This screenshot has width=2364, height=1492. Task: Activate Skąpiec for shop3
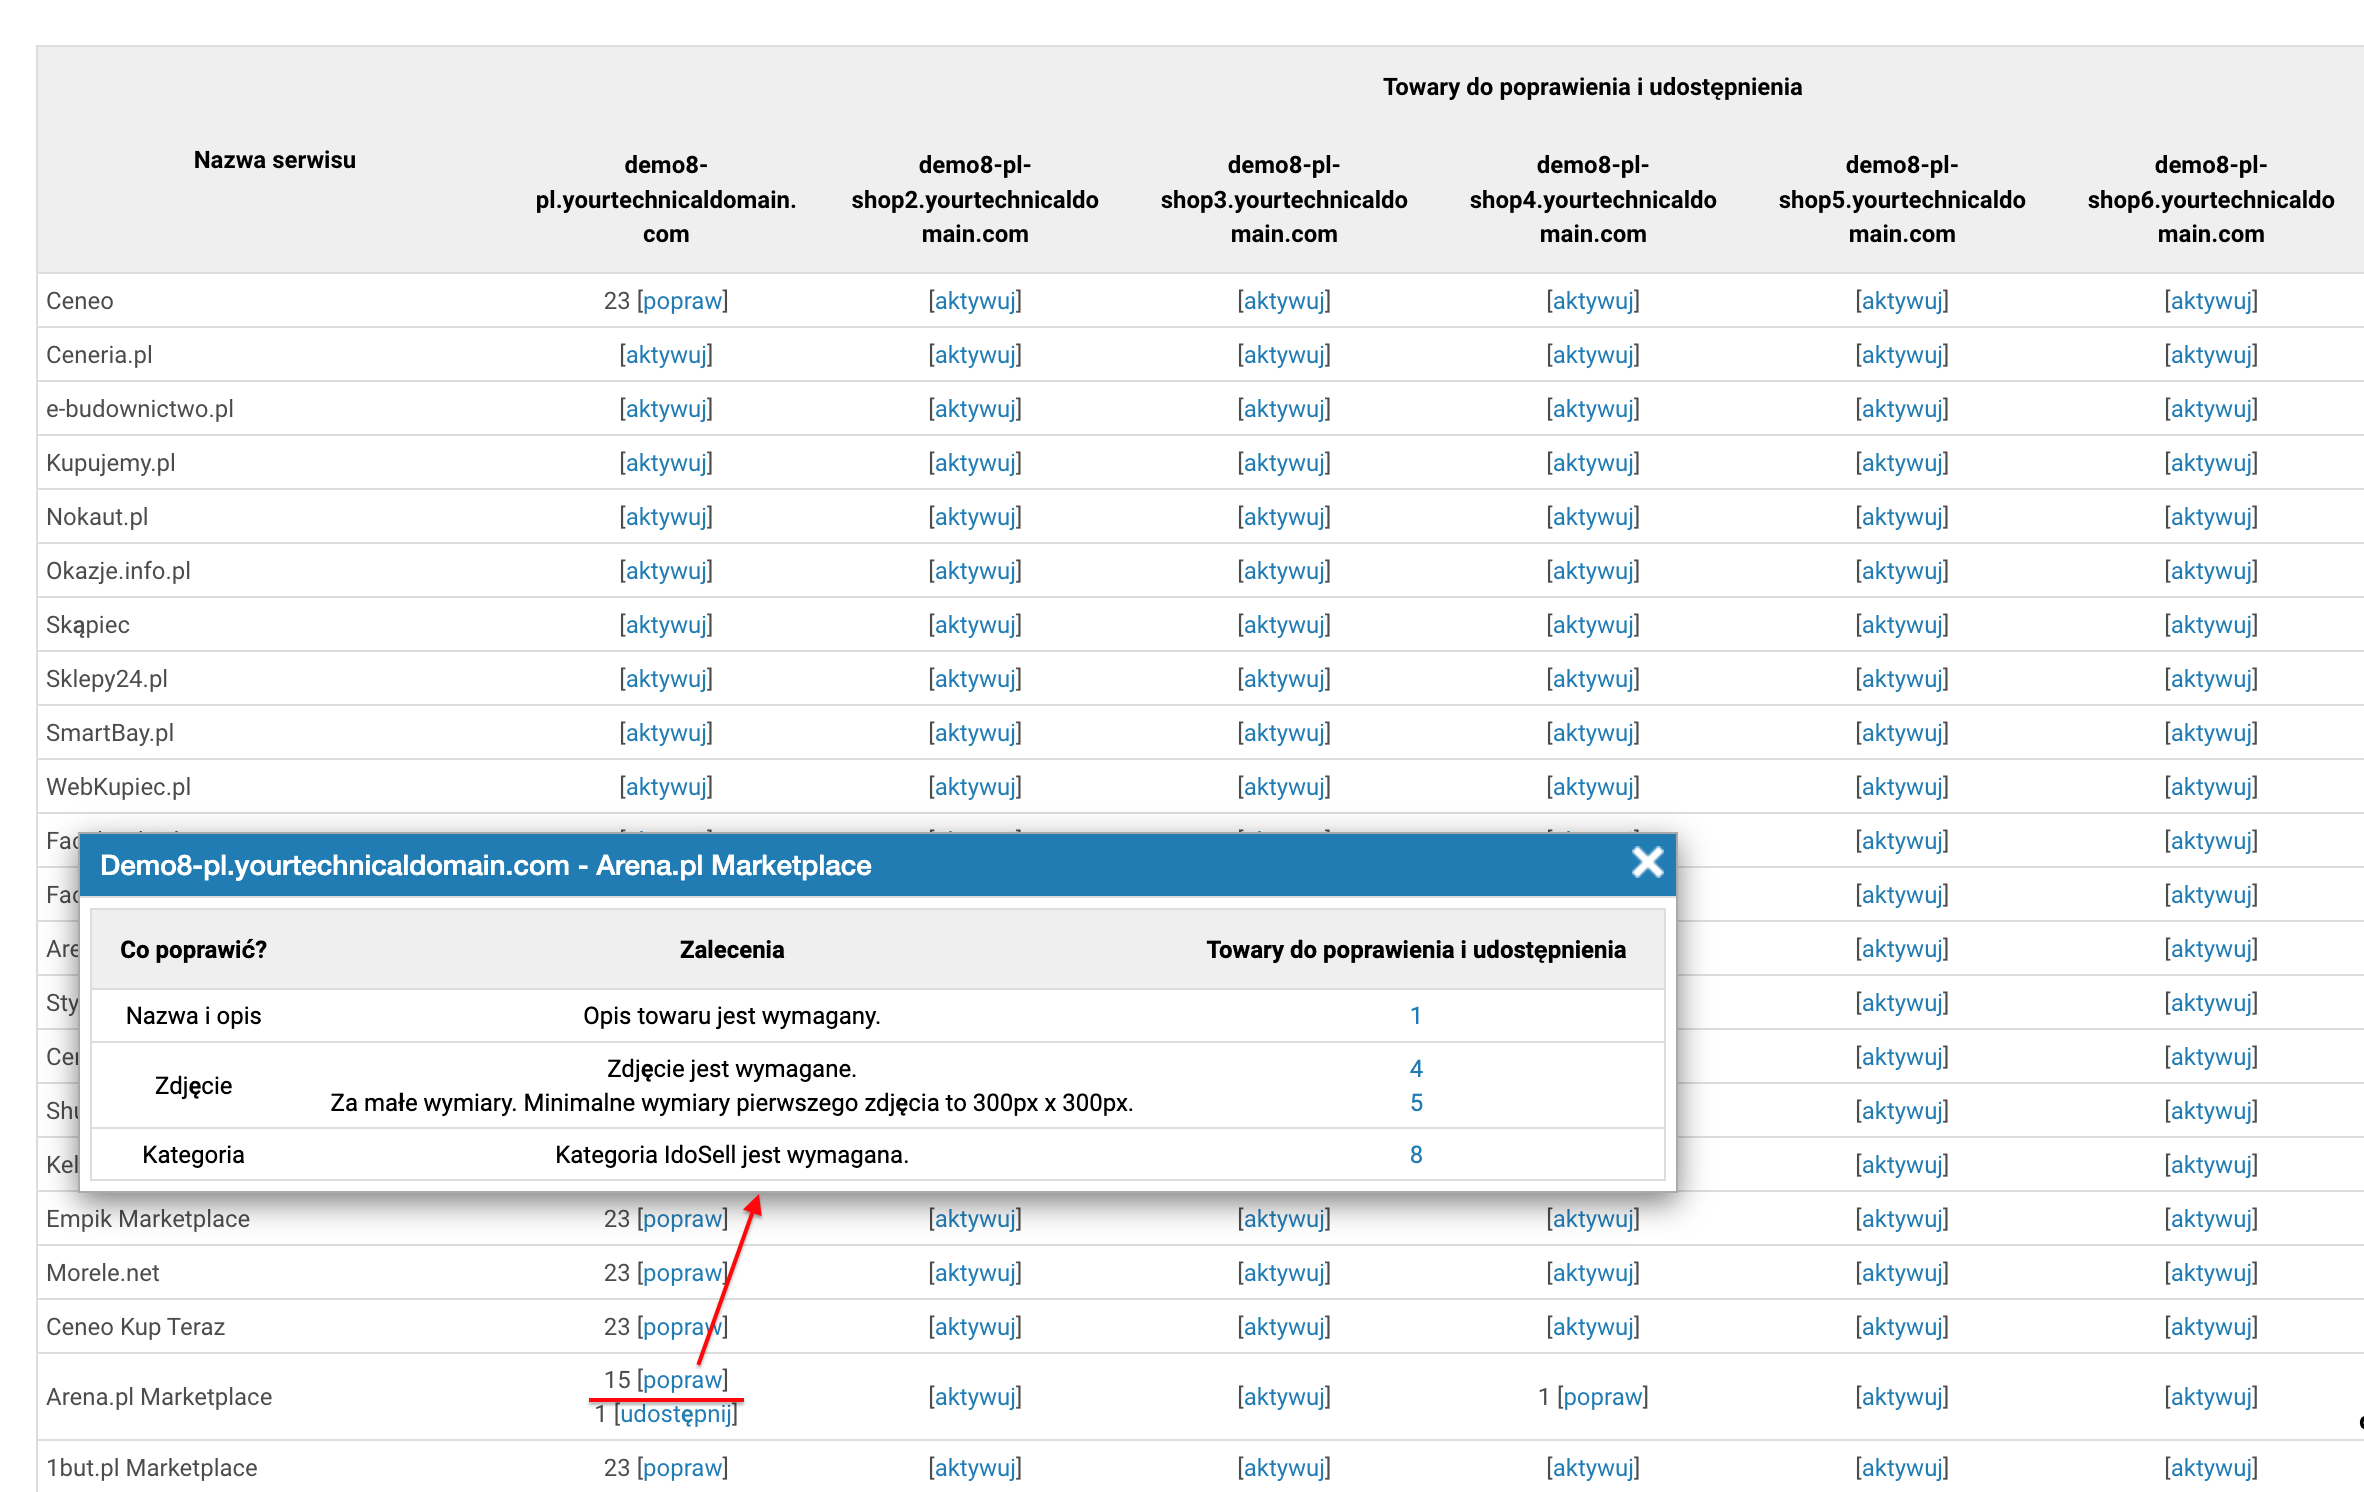pos(1284,625)
